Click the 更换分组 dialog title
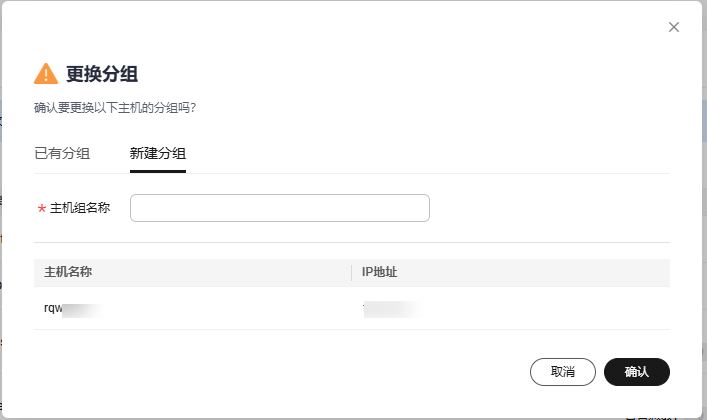The height and width of the screenshot is (420, 707). [x=102, y=74]
